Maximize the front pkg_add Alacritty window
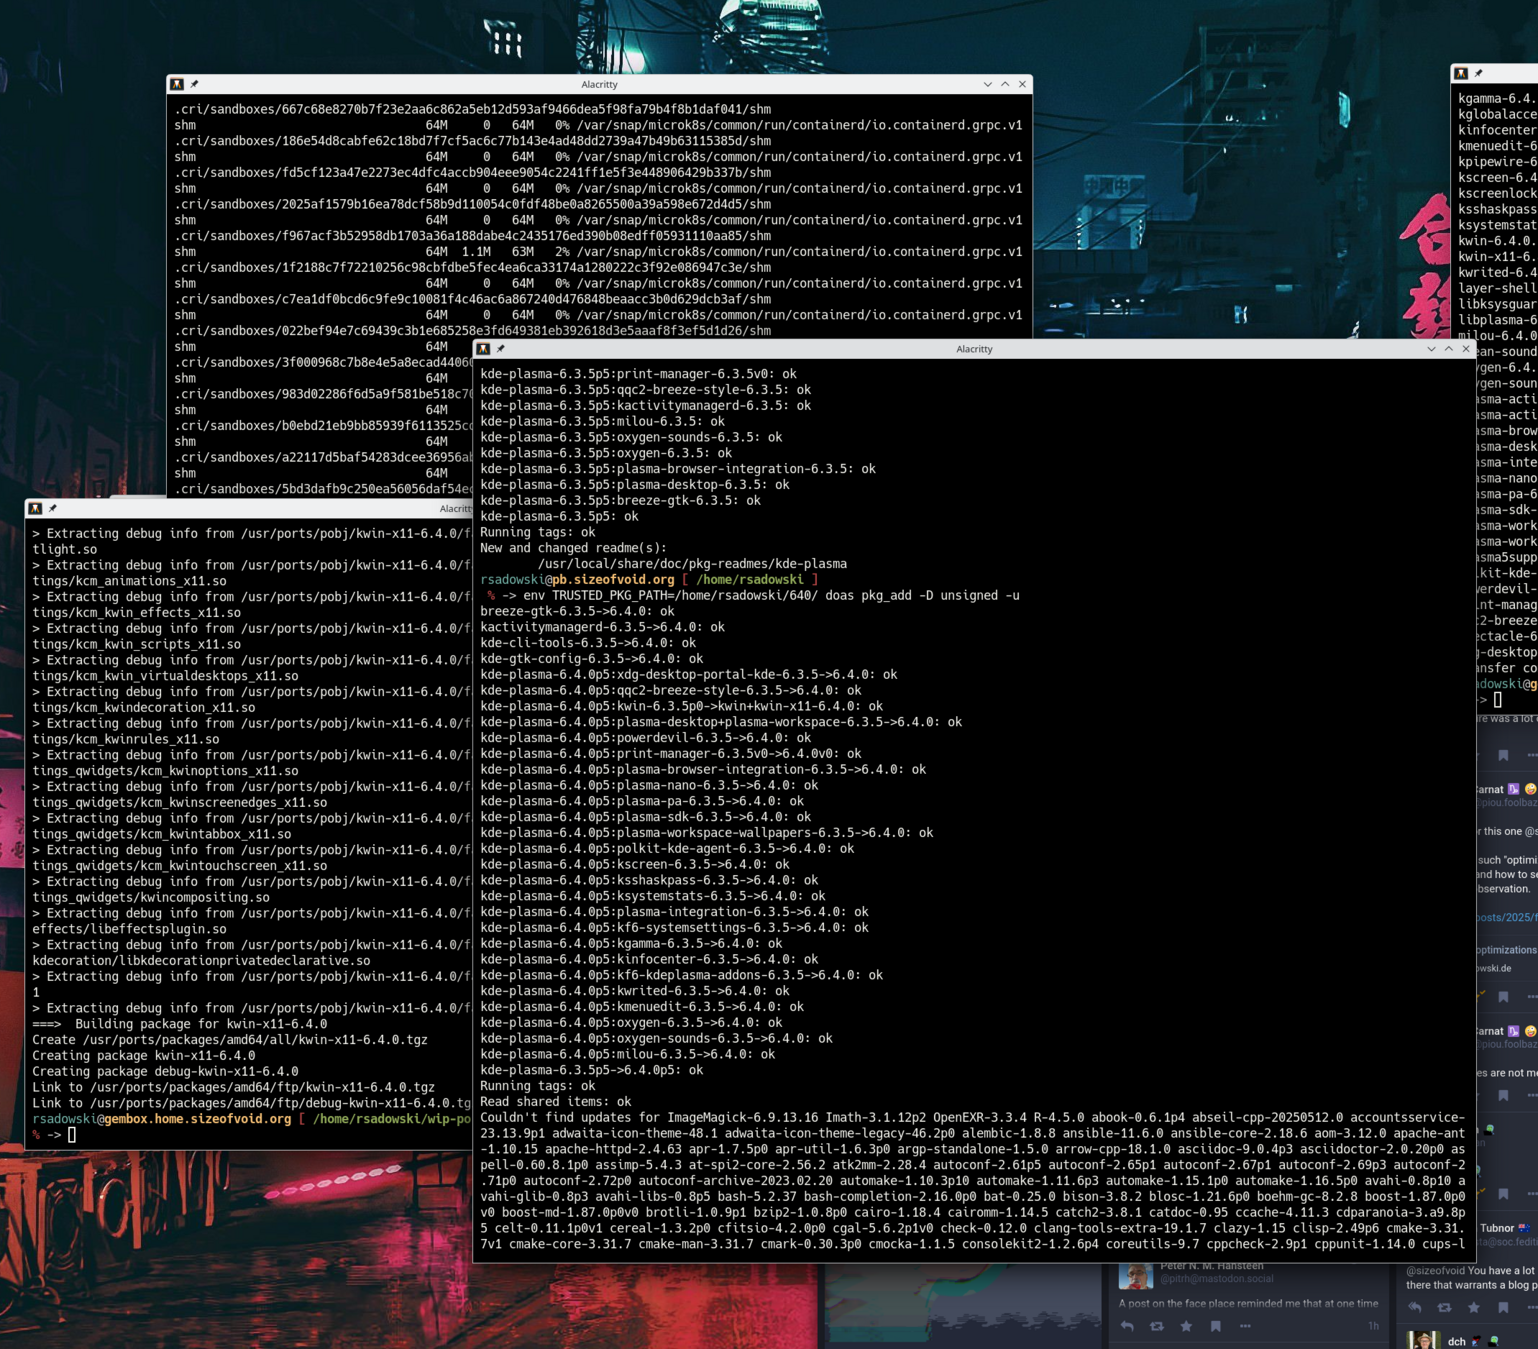The height and width of the screenshot is (1349, 1538). coord(1448,349)
